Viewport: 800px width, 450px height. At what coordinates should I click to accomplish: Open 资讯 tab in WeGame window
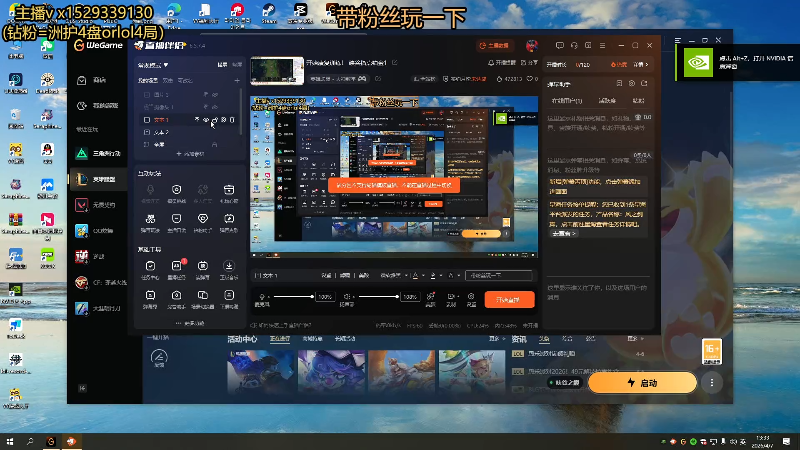click(519, 339)
